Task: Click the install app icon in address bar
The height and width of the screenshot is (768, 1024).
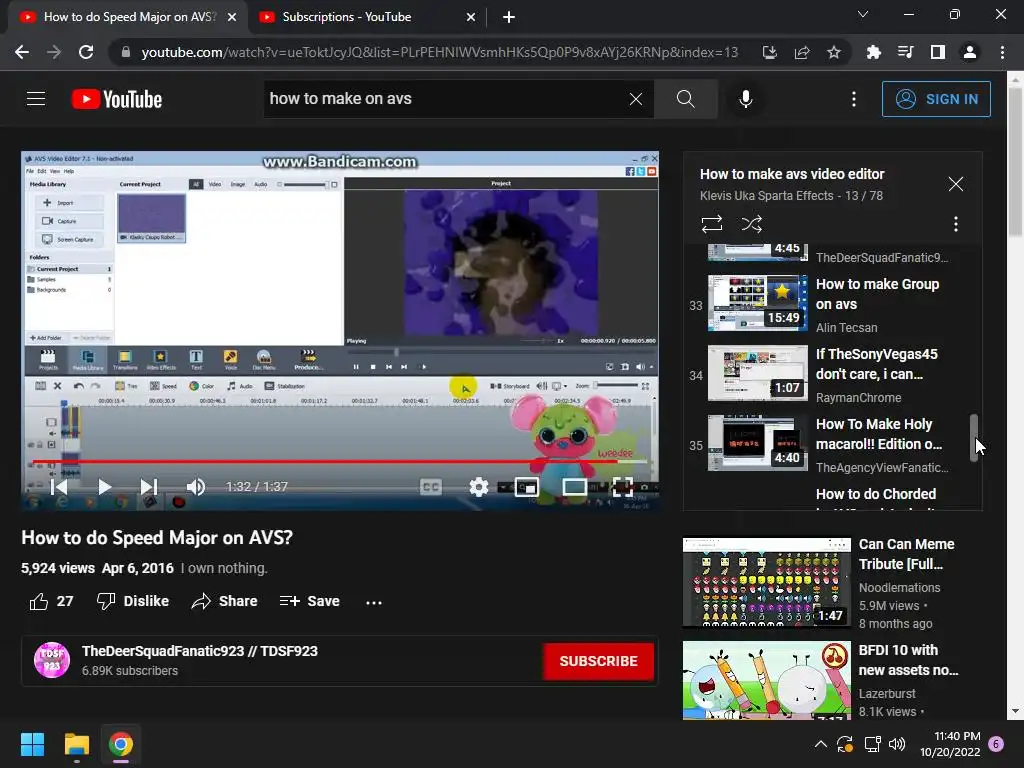Action: [769, 52]
